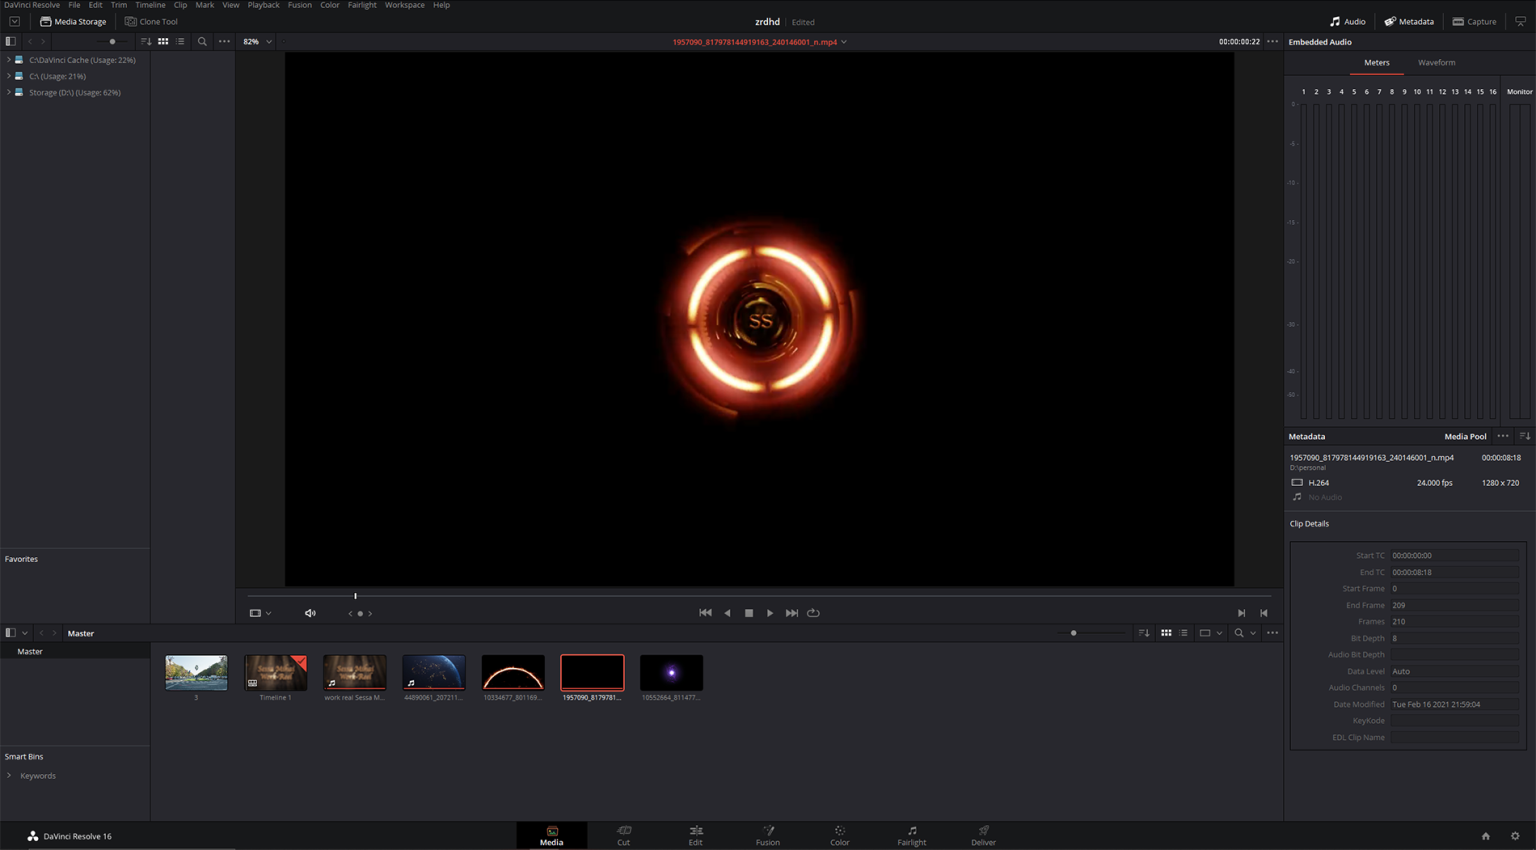Open the viewer clip name dropdown
Image resolution: width=1536 pixels, height=850 pixels.
[844, 42]
